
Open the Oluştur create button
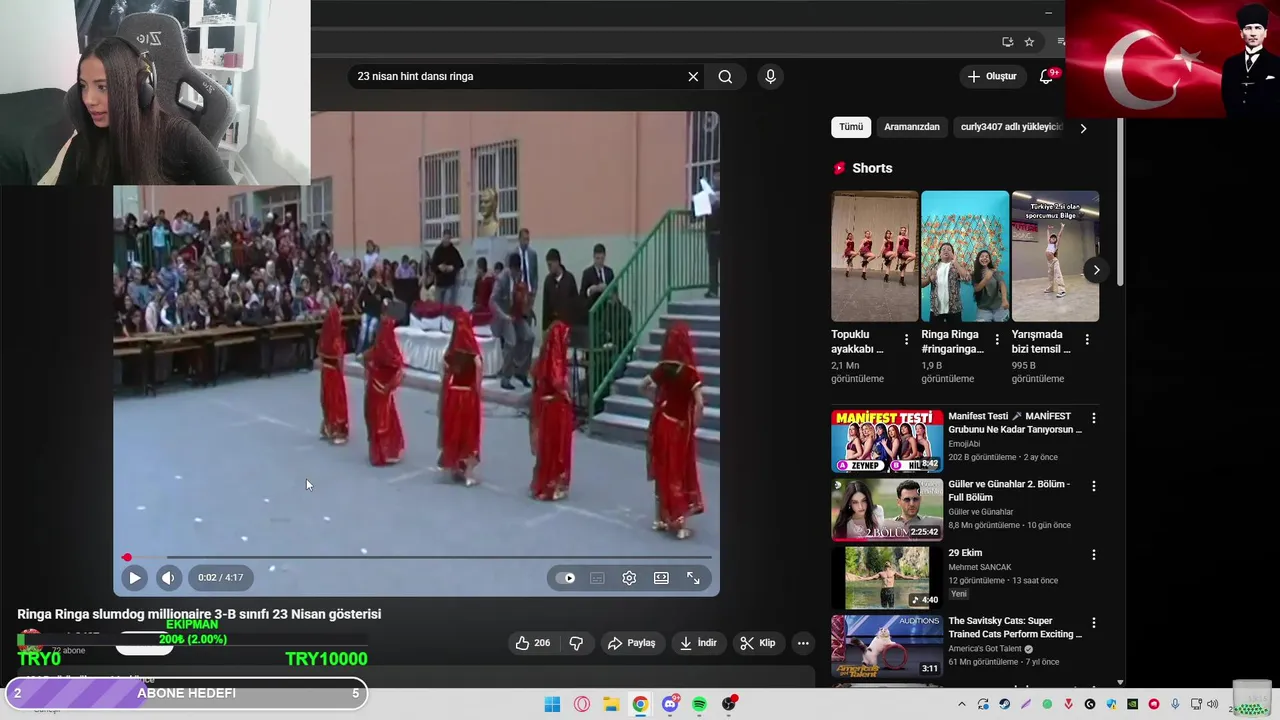click(x=992, y=76)
